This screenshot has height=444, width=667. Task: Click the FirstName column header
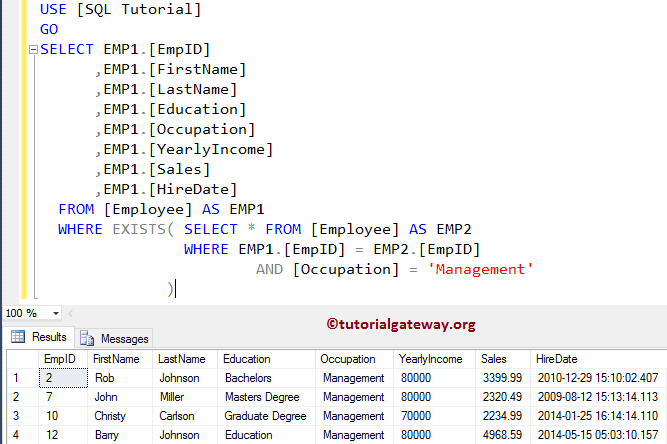pyautogui.click(x=117, y=358)
